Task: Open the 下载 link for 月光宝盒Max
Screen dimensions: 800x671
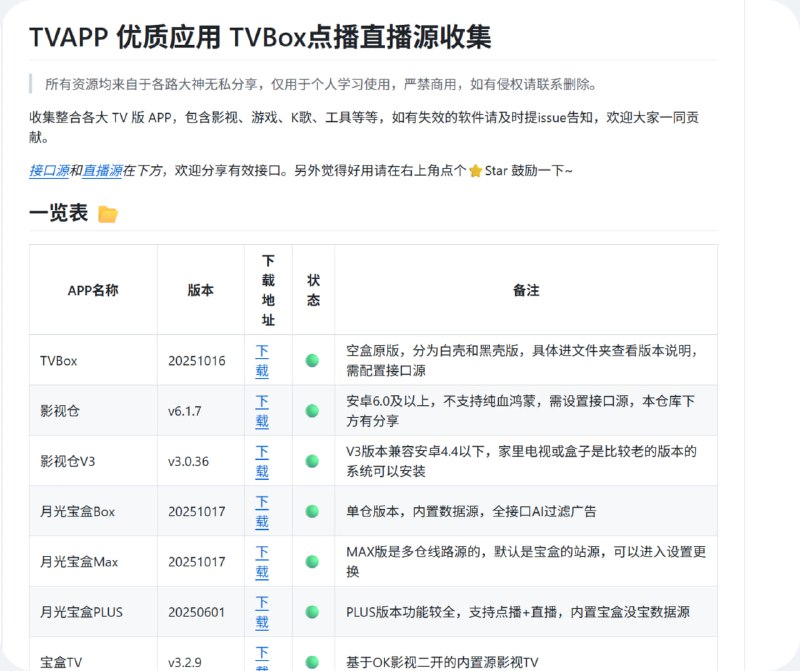Action: coord(262,562)
